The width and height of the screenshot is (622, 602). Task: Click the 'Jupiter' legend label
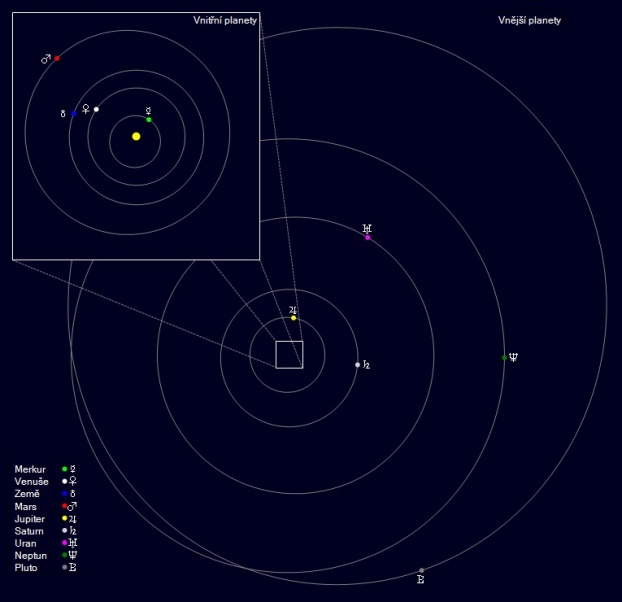[x=29, y=519]
